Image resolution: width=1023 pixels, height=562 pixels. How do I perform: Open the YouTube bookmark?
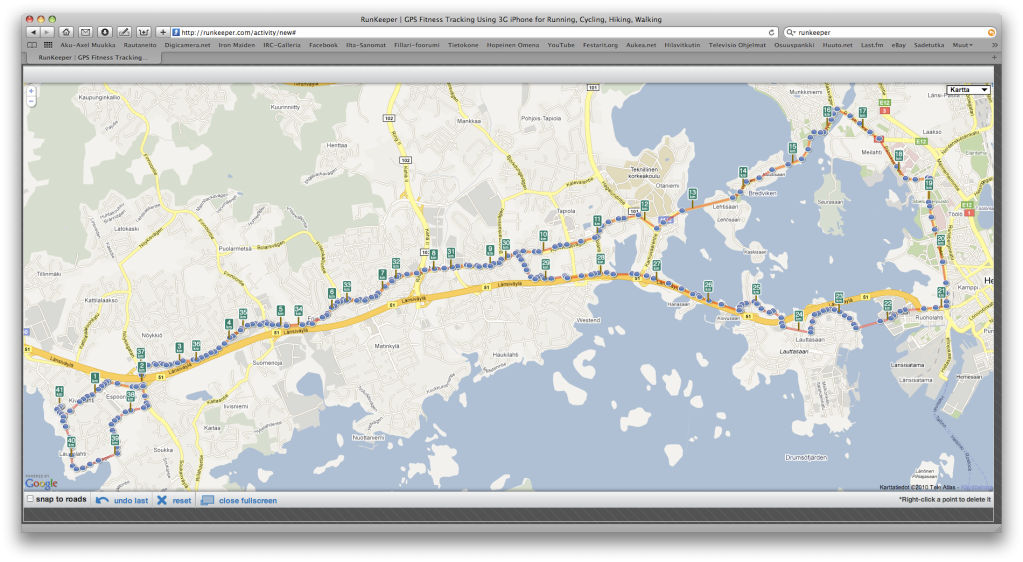pos(560,45)
